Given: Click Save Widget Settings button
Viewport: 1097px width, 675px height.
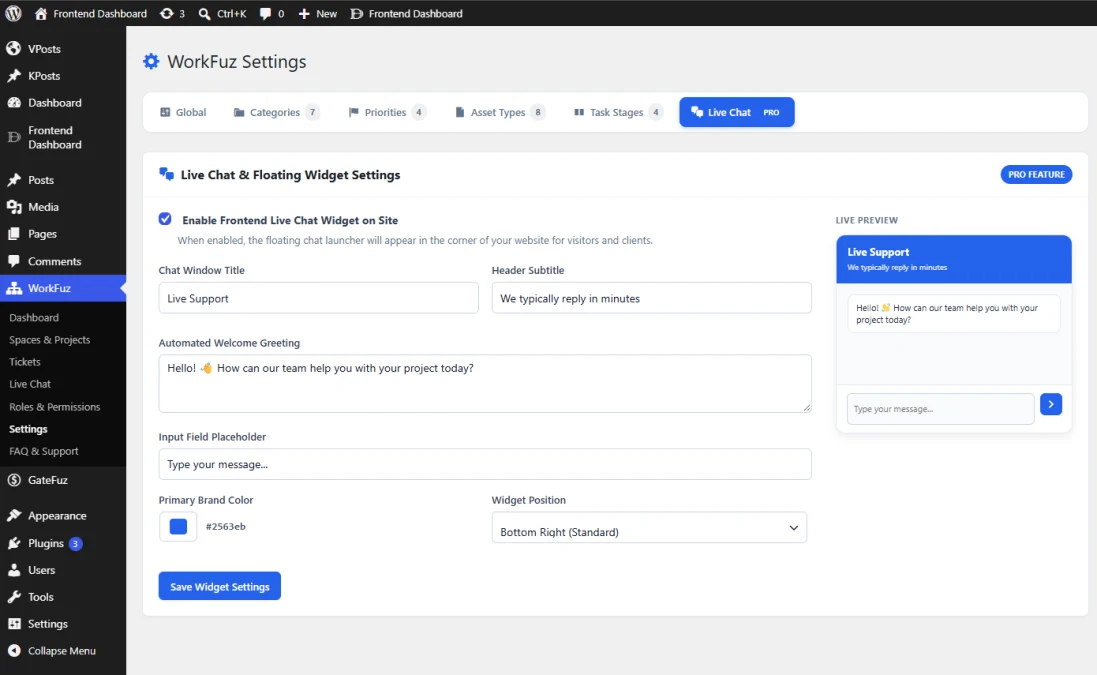Looking at the screenshot, I should click(220, 586).
